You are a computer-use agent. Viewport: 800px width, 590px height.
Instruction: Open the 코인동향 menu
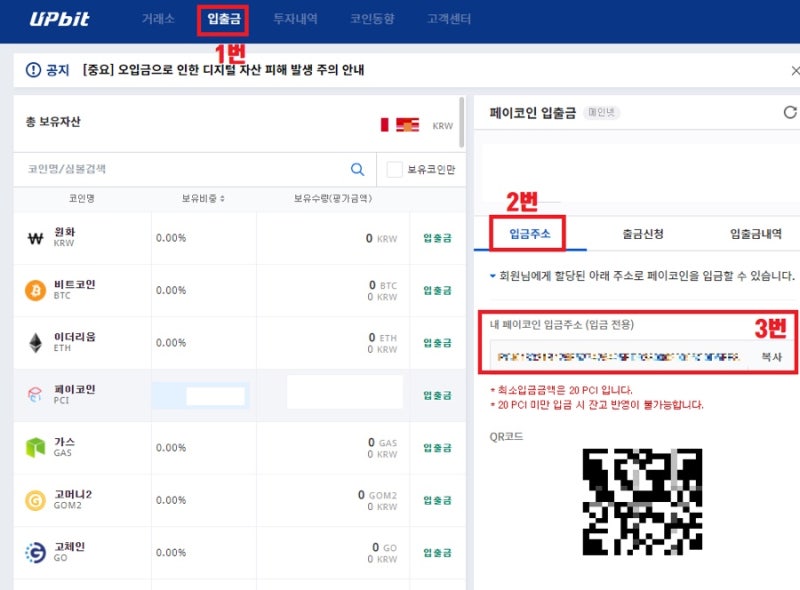372,19
